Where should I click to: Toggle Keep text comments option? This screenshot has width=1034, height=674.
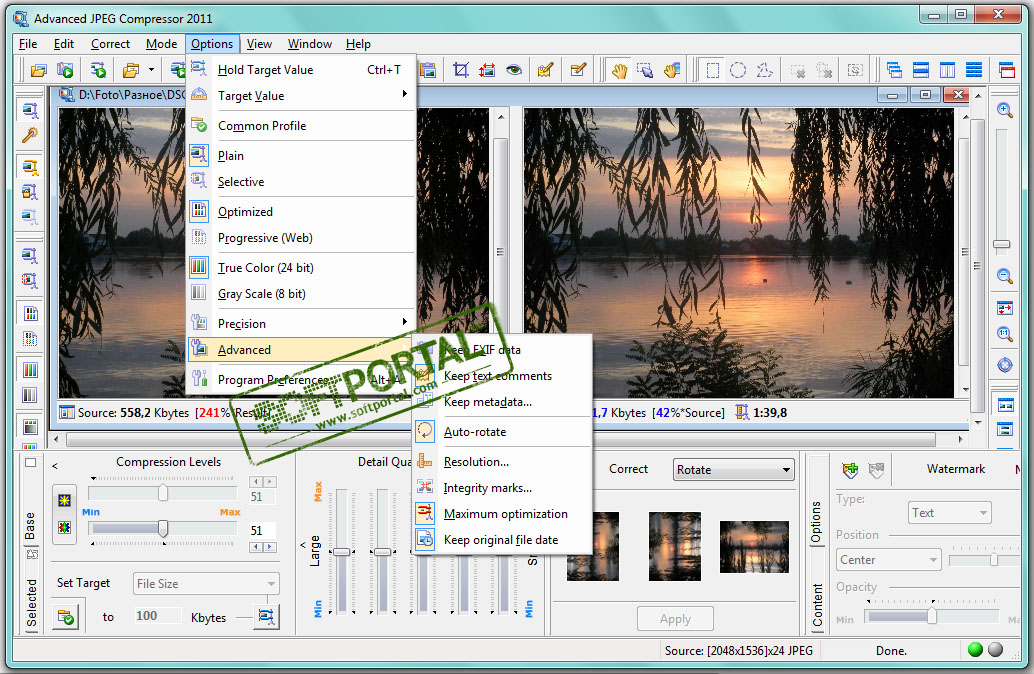coord(502,376)
